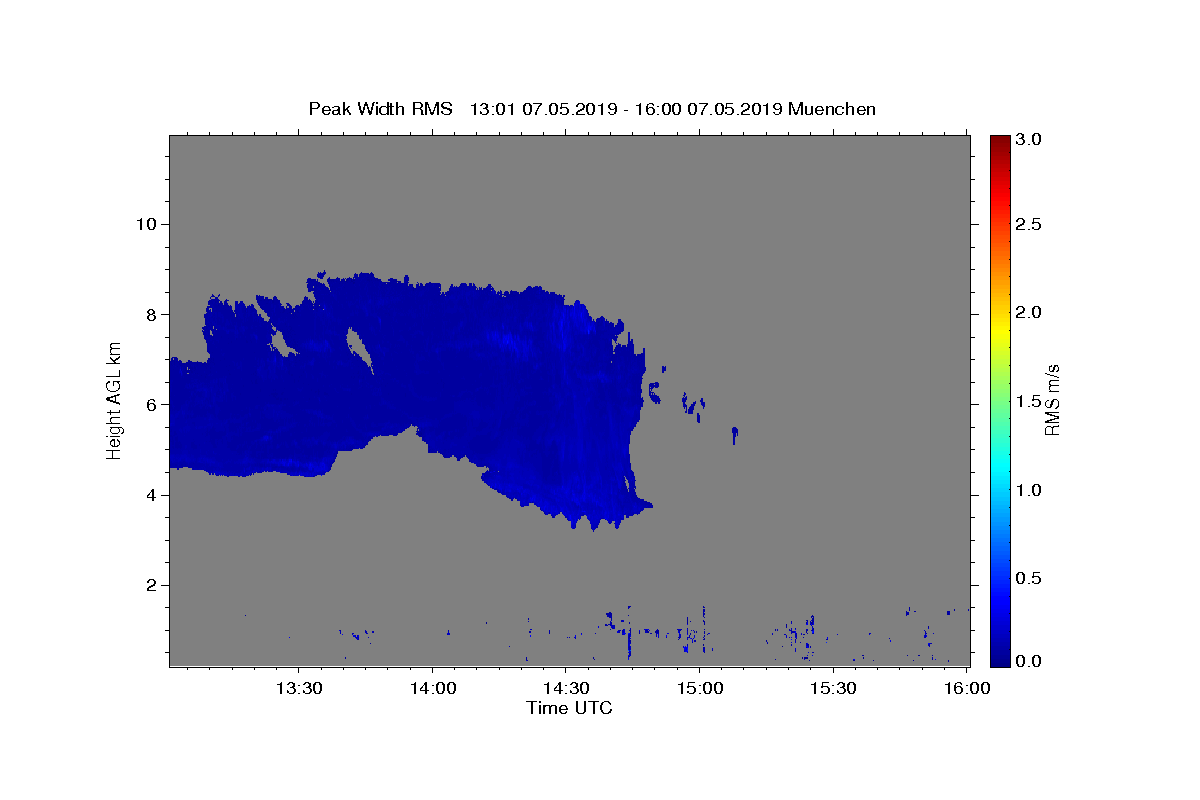Click the 'Height AGL km' axis label
This screenshot has height=800, width=1200.
115,401
